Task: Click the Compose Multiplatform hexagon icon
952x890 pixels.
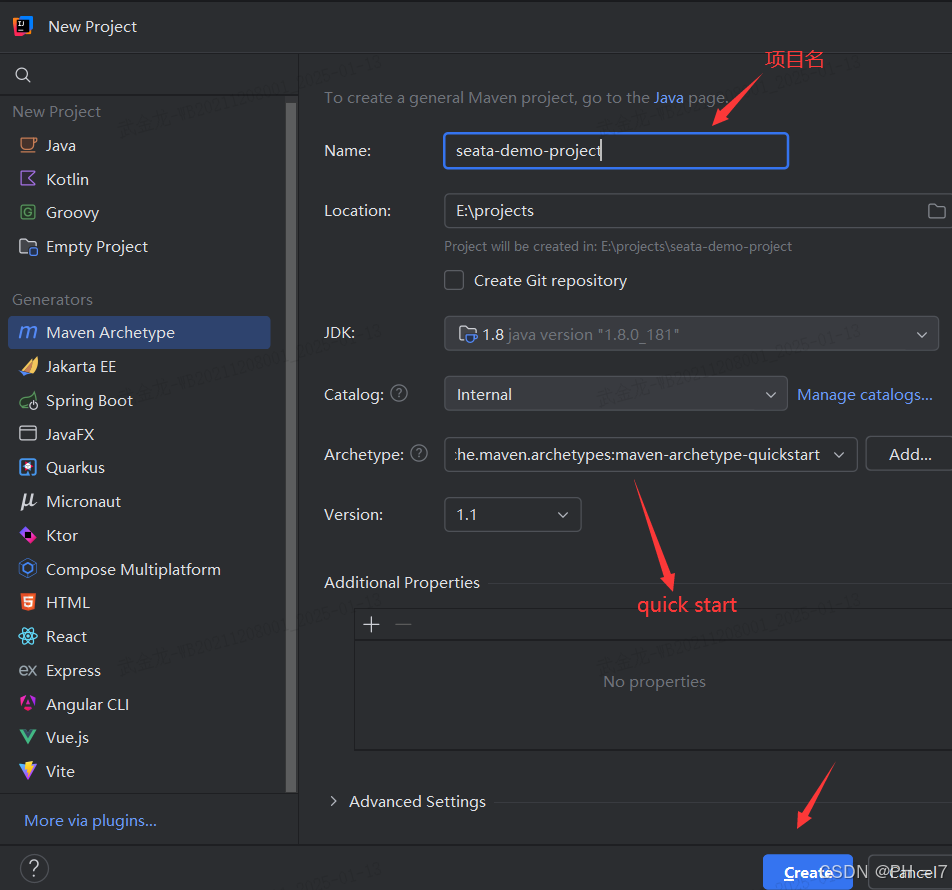Action: [x=28, y=569]
